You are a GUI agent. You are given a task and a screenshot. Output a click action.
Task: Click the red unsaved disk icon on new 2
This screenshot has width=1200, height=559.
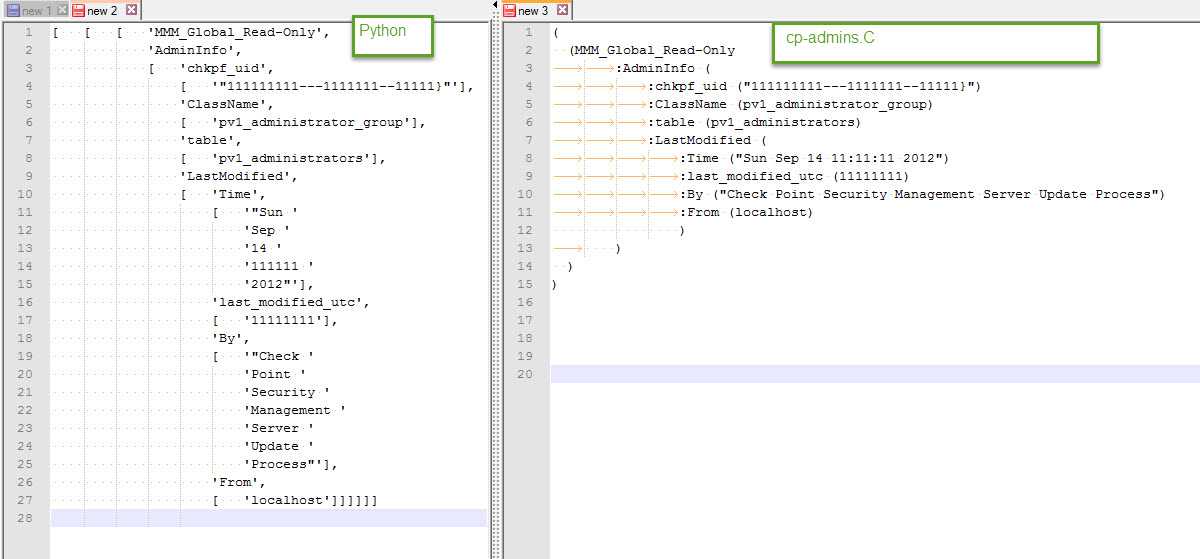[79, 11]
